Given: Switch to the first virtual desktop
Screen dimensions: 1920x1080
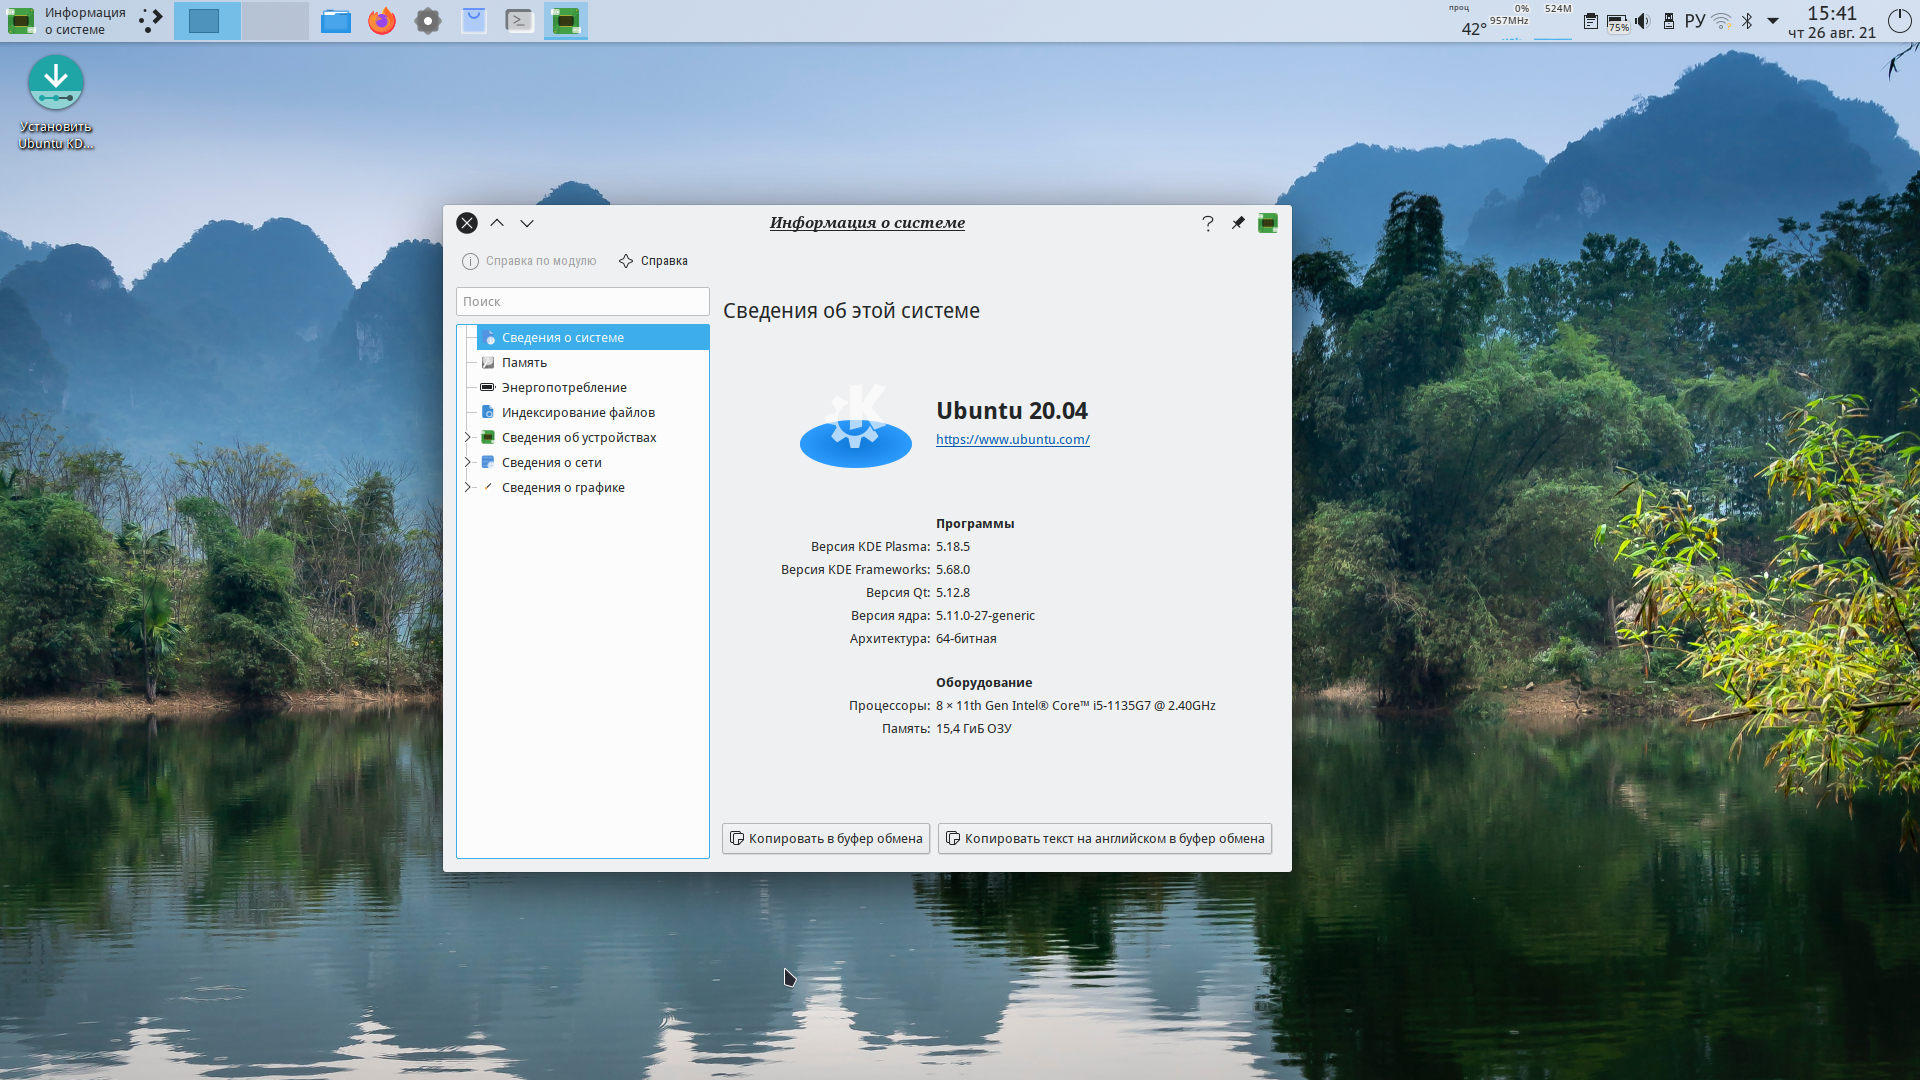Looking at the screenshot, I should click(x=207, y=21).
